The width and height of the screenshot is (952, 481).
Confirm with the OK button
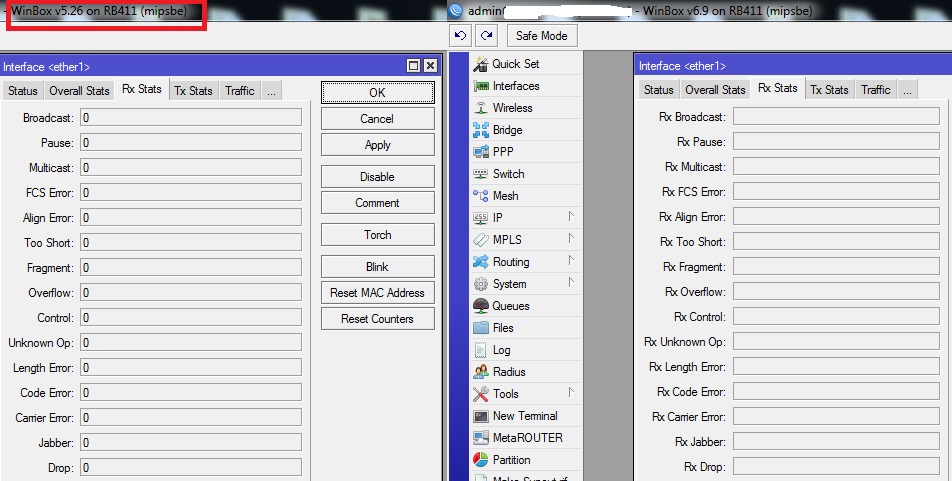click(x=378, y=92)
